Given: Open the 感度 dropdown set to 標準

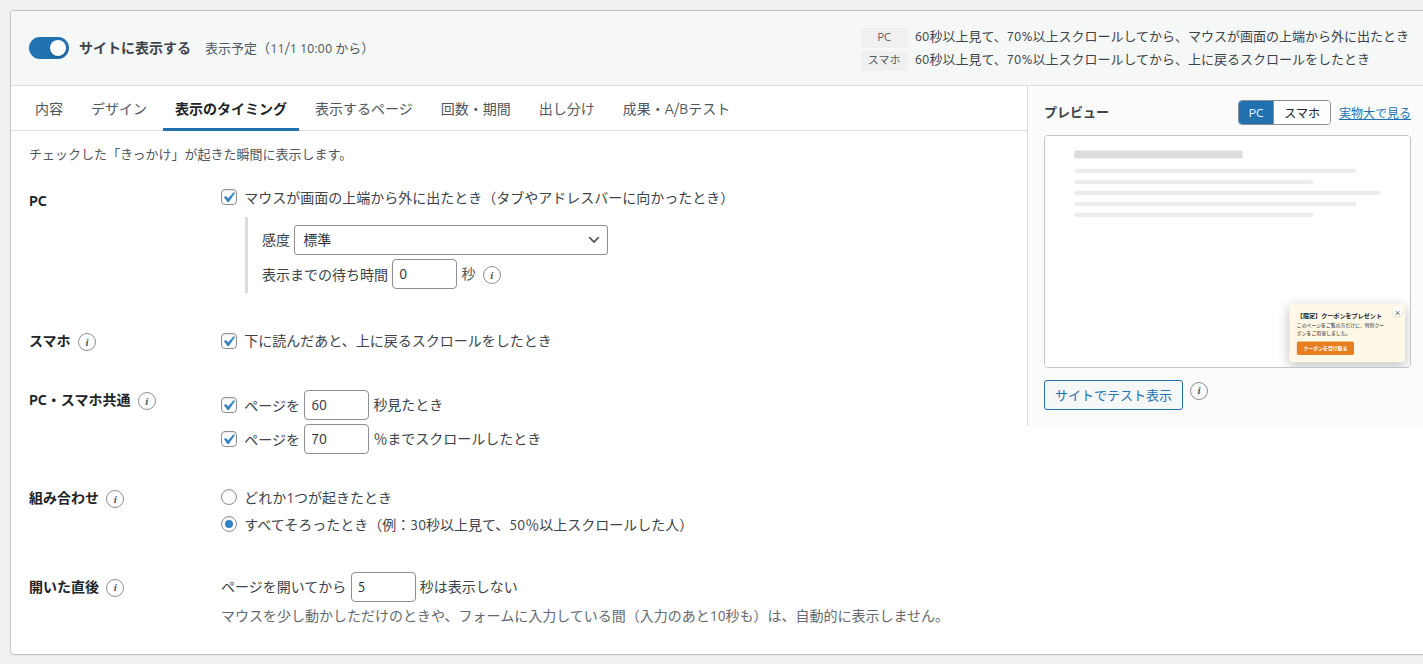Looking at the screenshot, I should pyautogui.click(x=451, y=240).
